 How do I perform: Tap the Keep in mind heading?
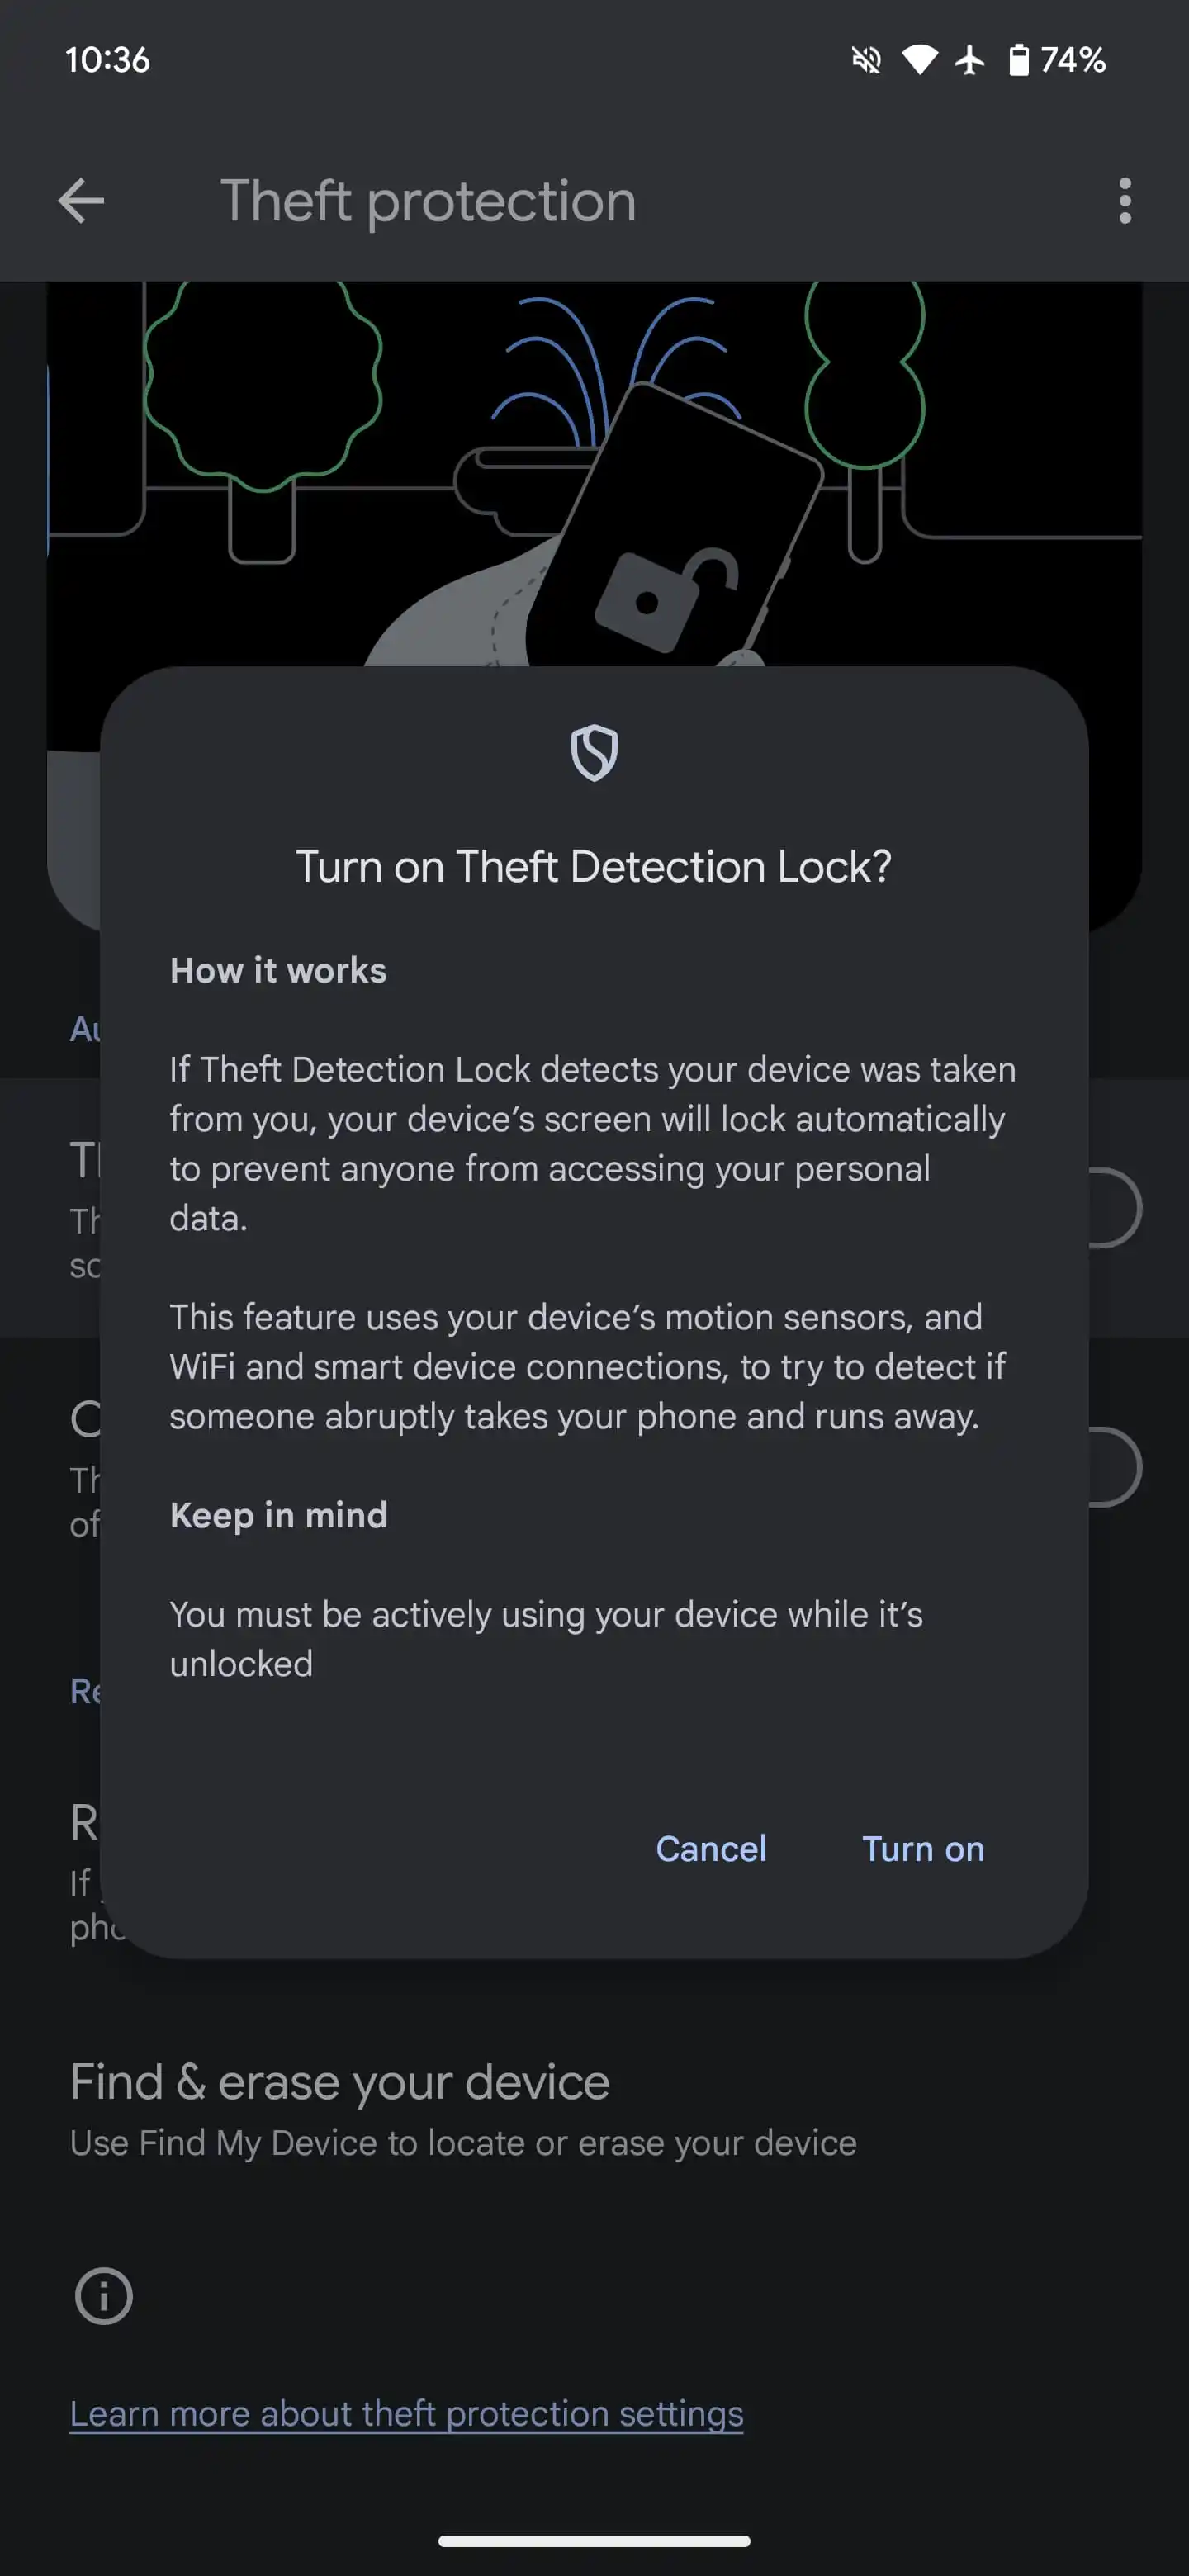(278, 1515)
